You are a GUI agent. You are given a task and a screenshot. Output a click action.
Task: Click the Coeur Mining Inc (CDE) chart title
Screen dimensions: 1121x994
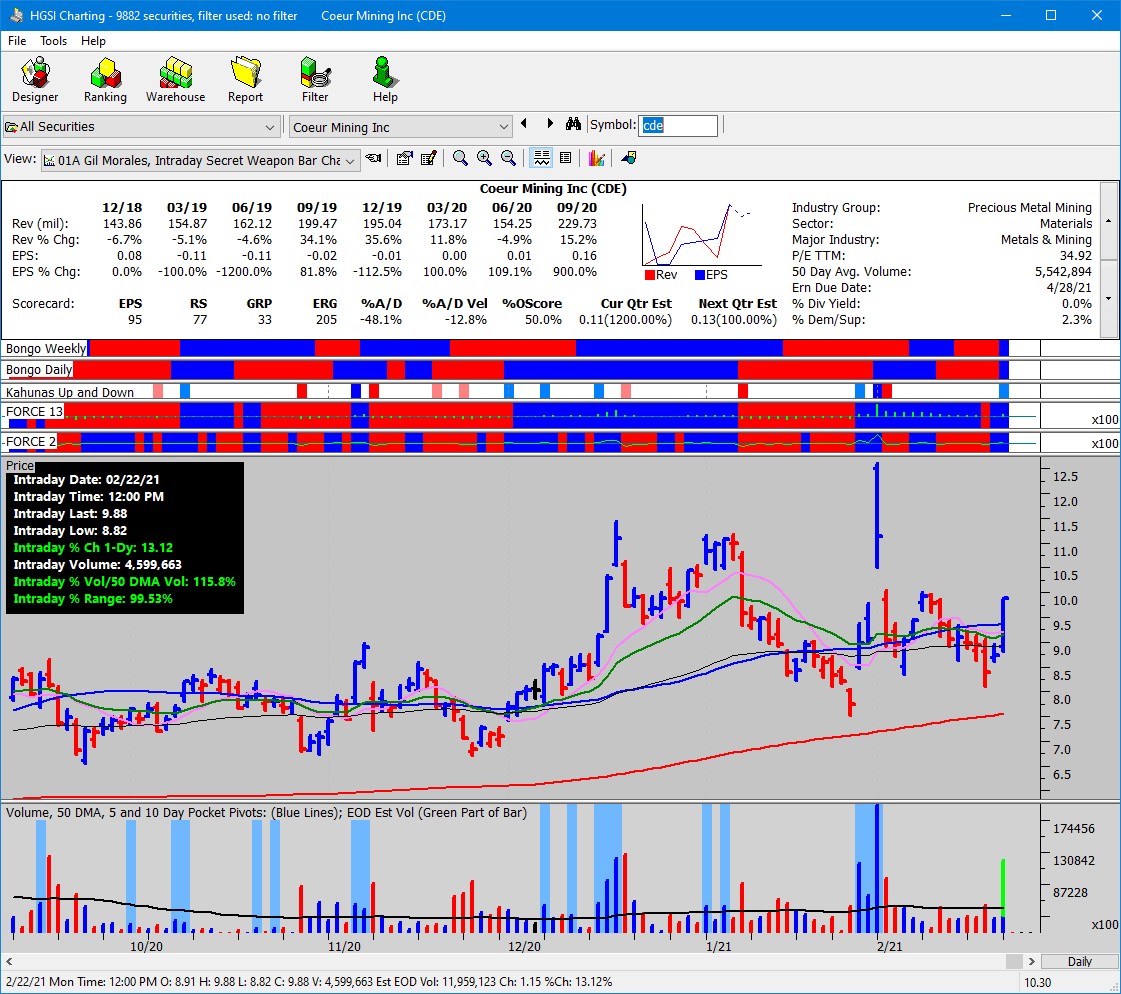pyautogui.click(x=553, y=189)
